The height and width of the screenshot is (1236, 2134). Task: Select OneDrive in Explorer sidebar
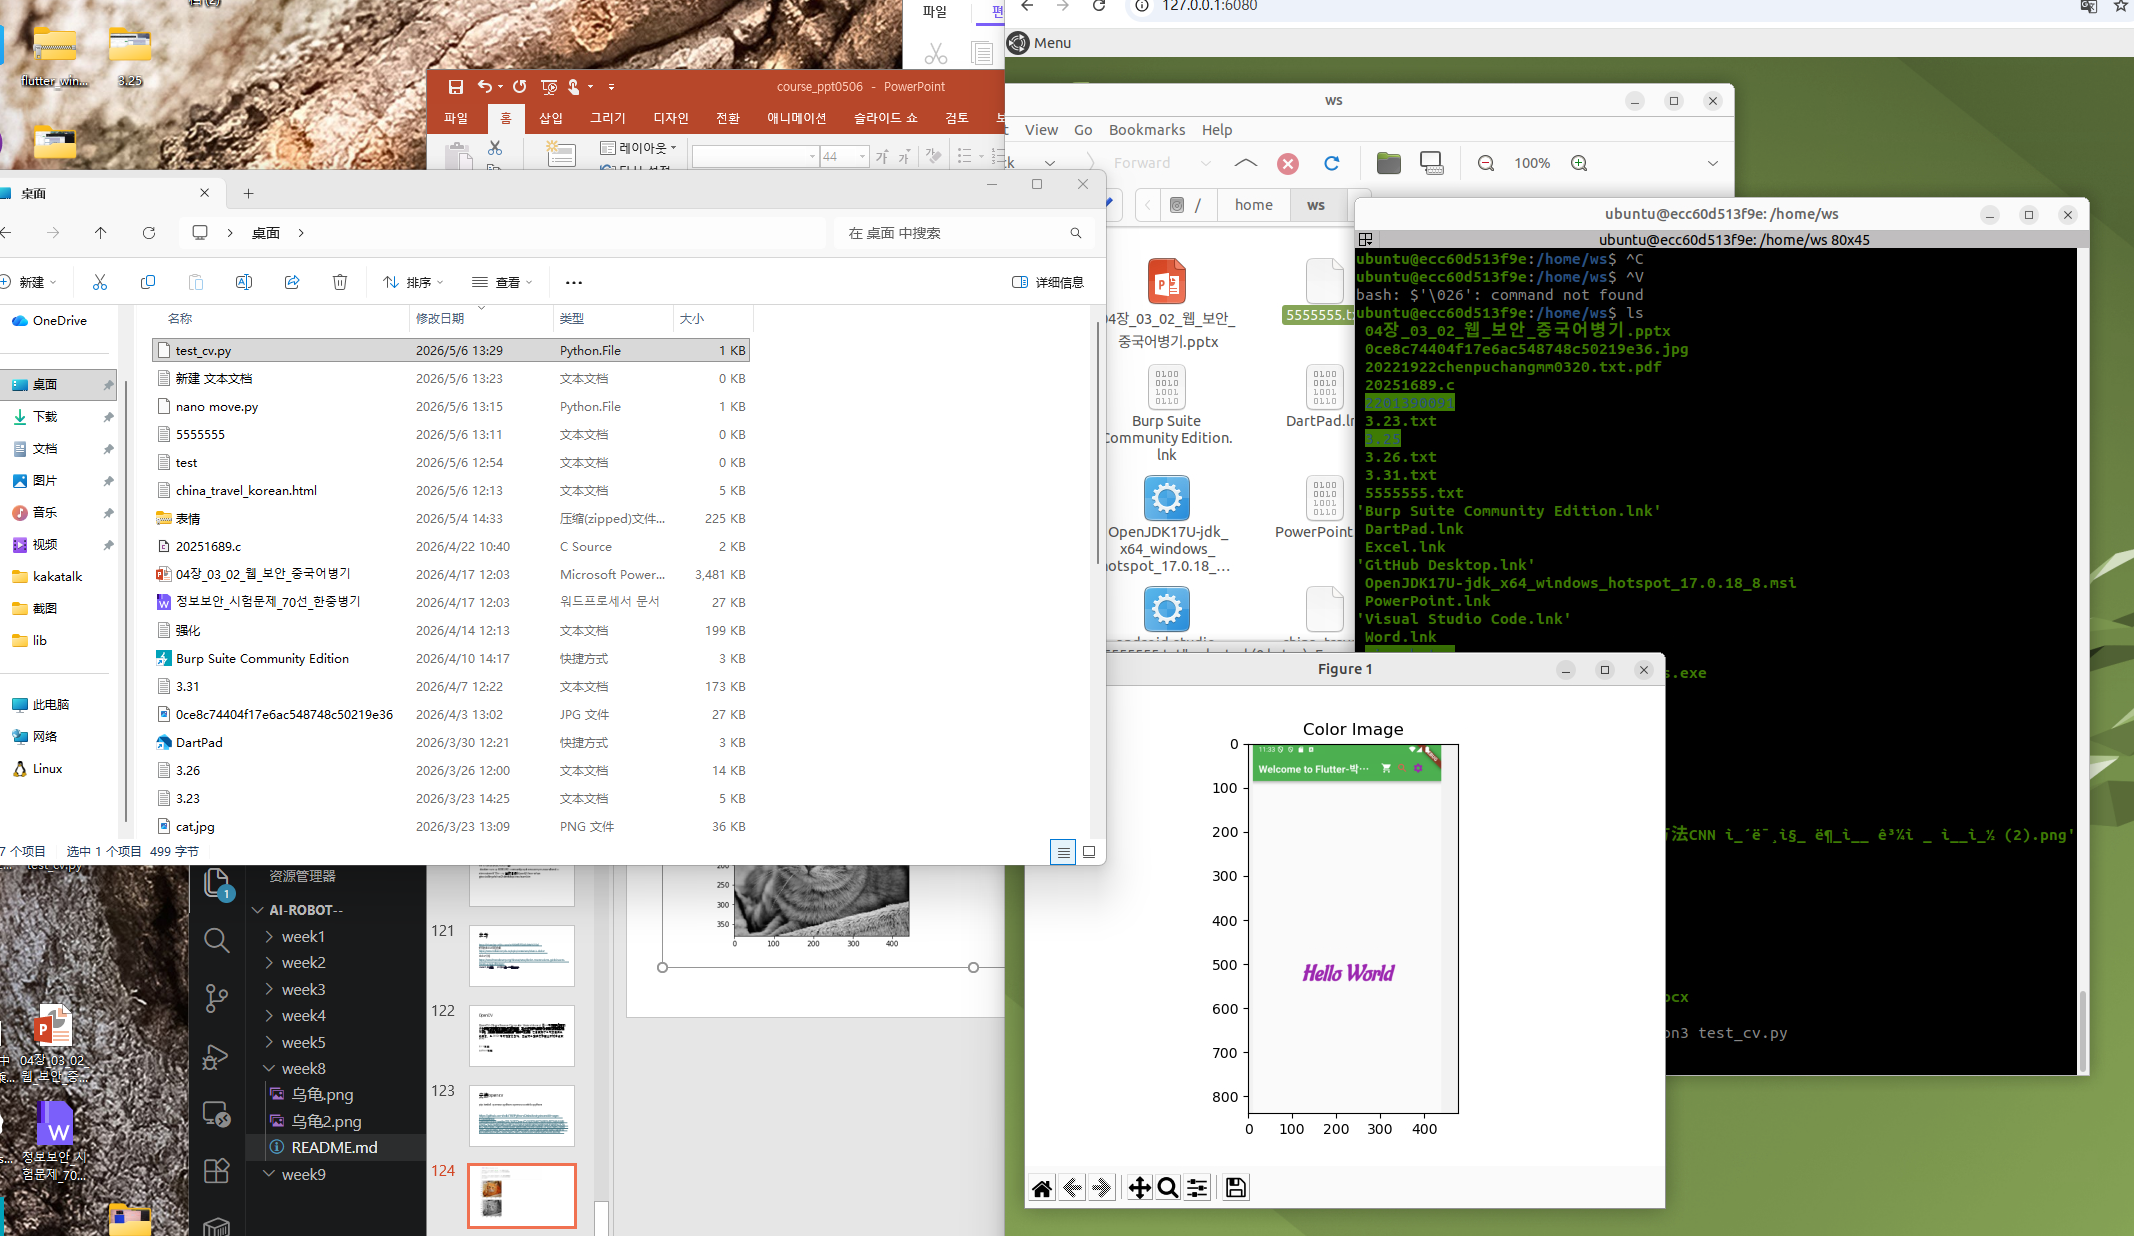click(x=59, y=321)
